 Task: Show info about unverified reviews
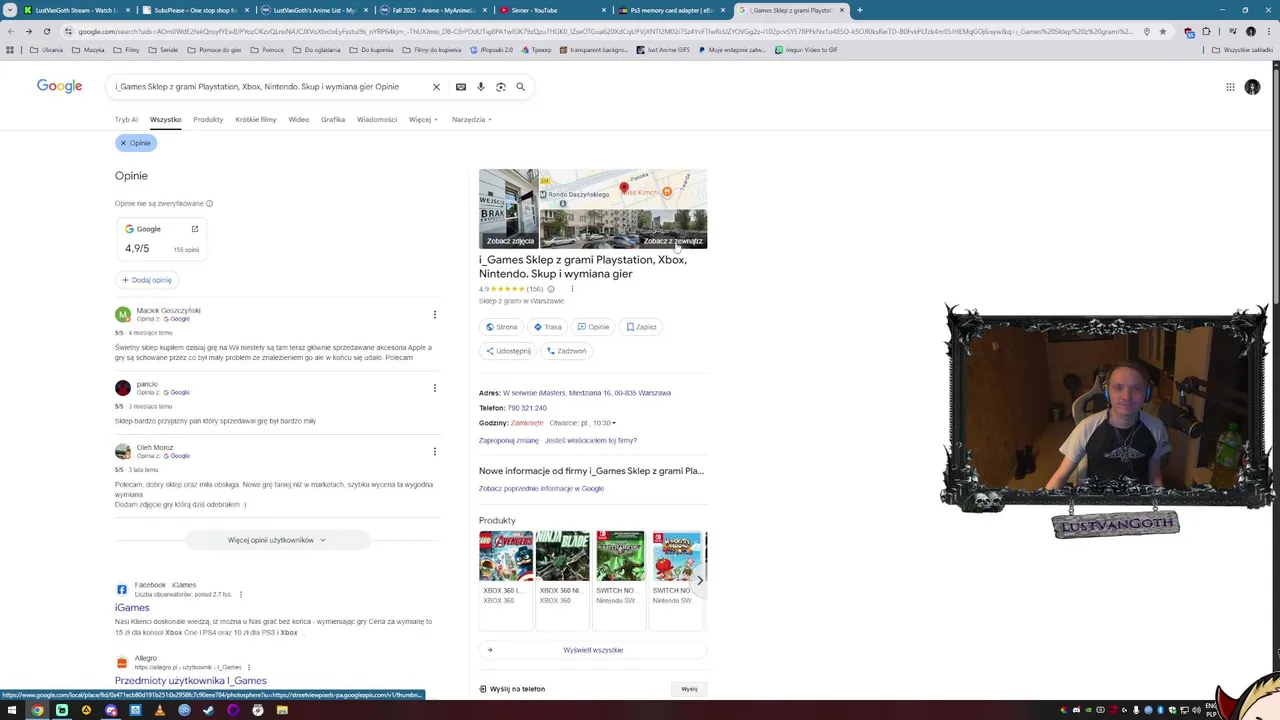pyautogui.click(x=209, y=204)
